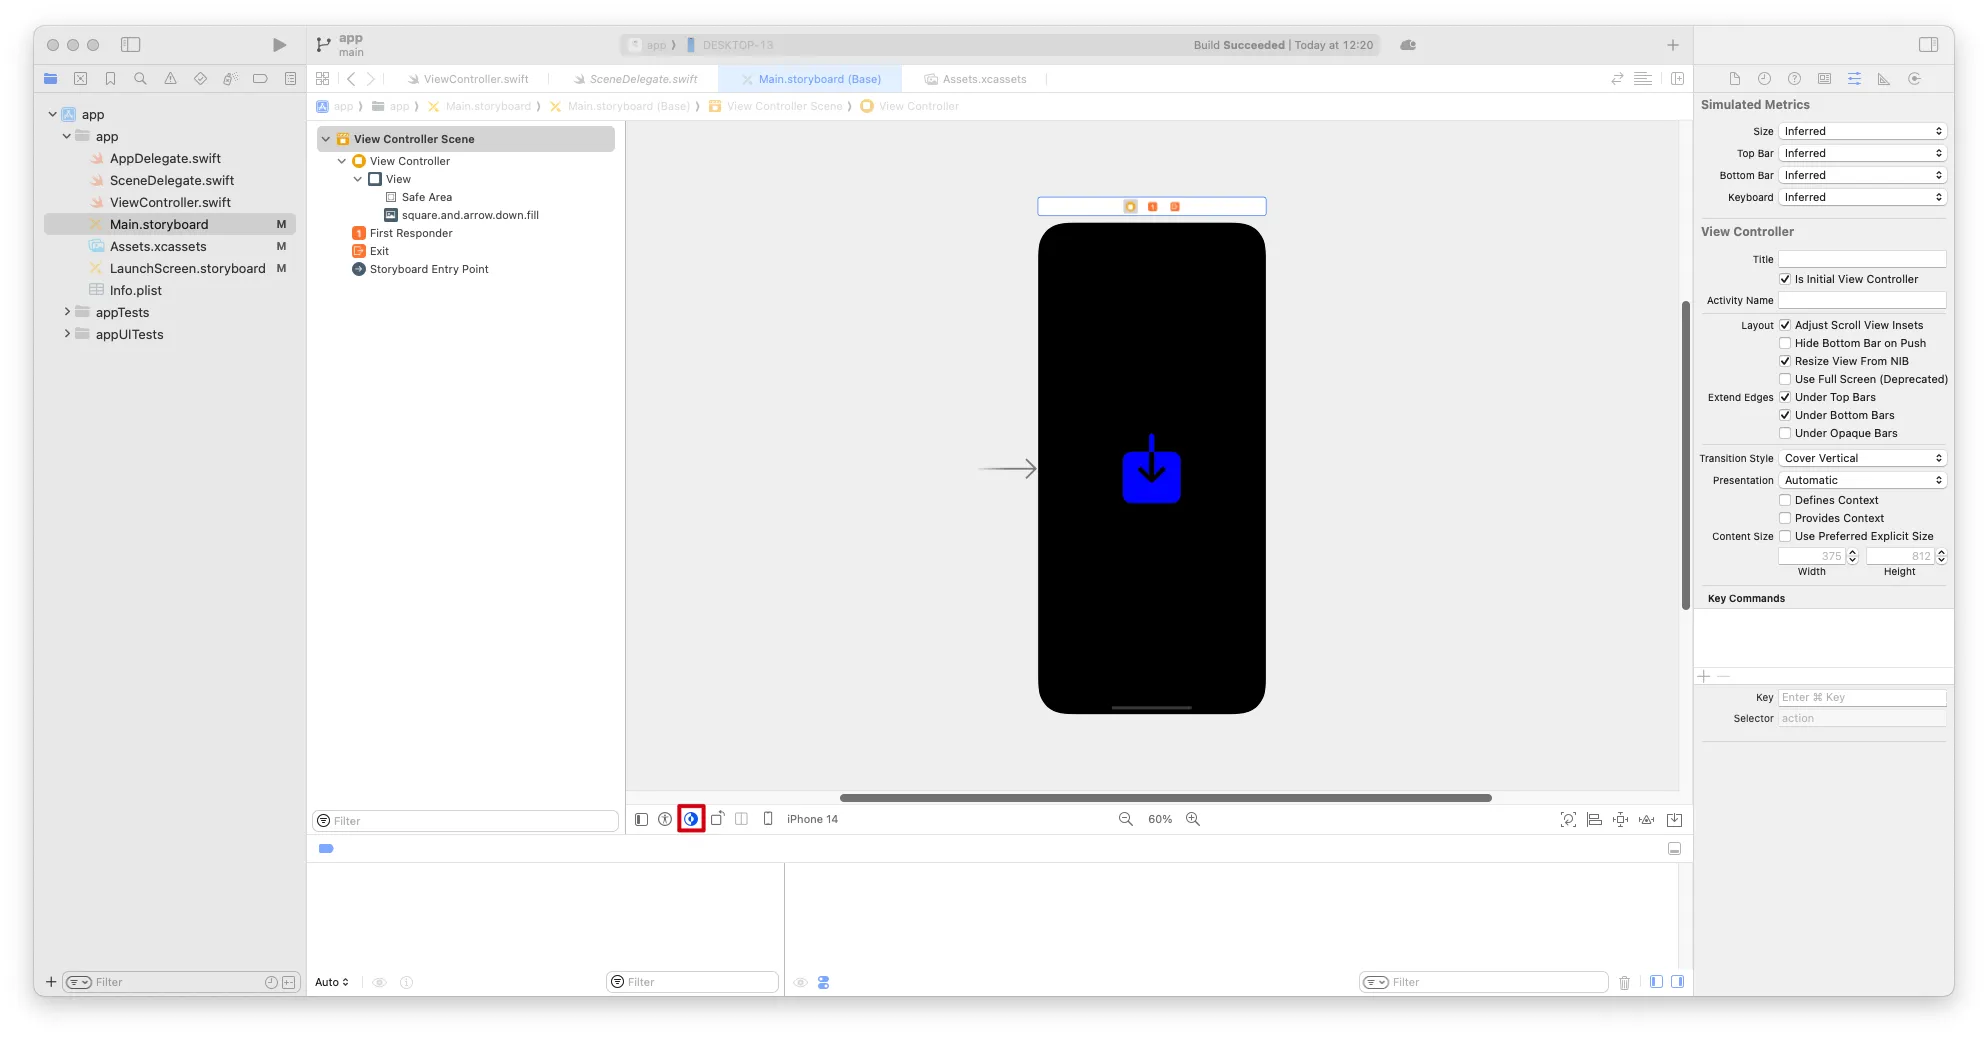Switch to Assets.xcassets tab
Image resolution: width=1988 pixels, height=1038 pixels.
(975, 79)
